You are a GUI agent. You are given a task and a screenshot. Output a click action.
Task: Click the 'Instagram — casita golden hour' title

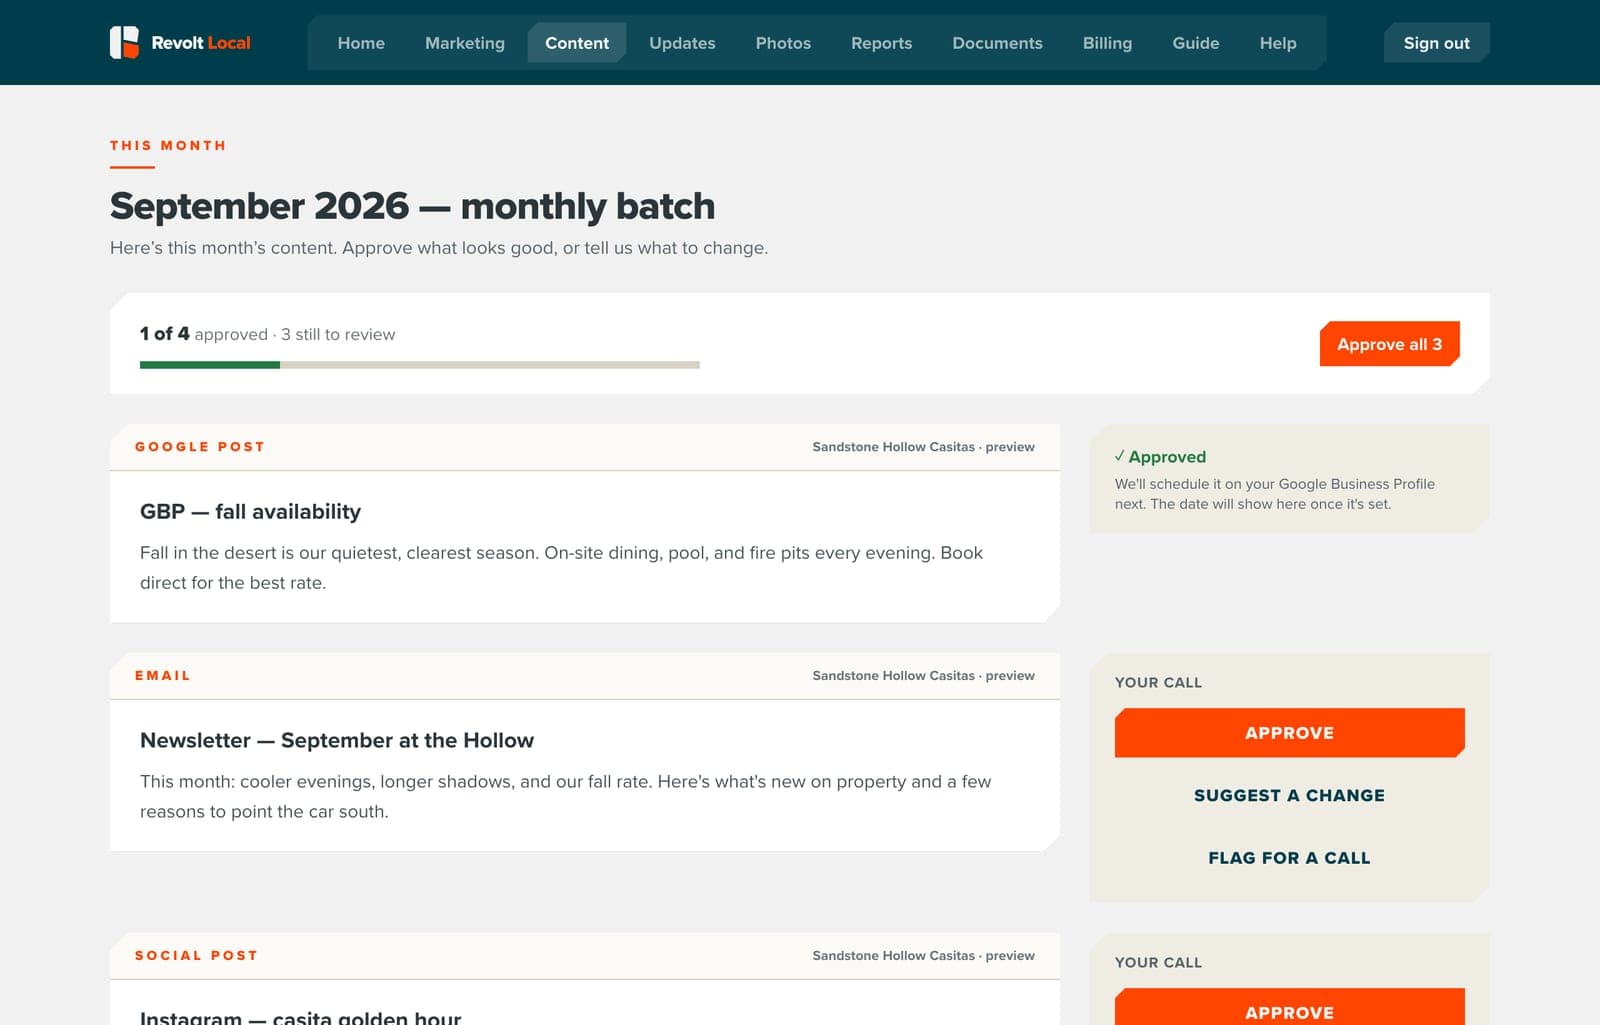[x=300, y=1017]
